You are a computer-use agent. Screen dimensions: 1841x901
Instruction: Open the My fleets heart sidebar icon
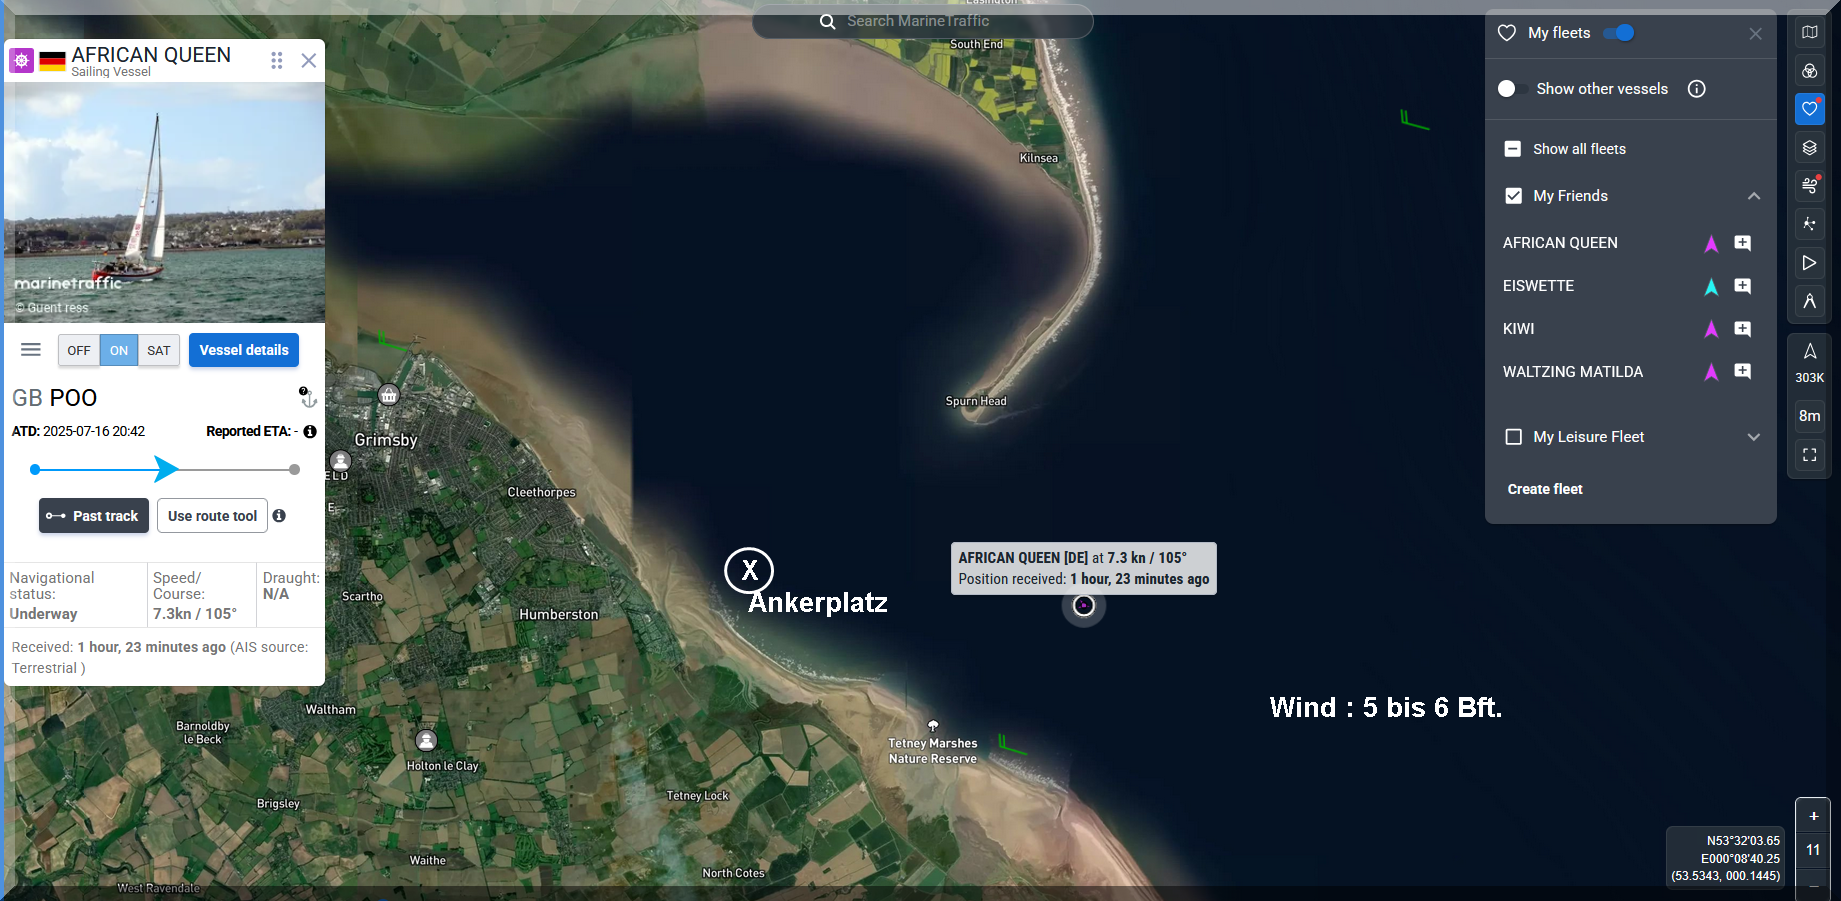point(1809,109)
